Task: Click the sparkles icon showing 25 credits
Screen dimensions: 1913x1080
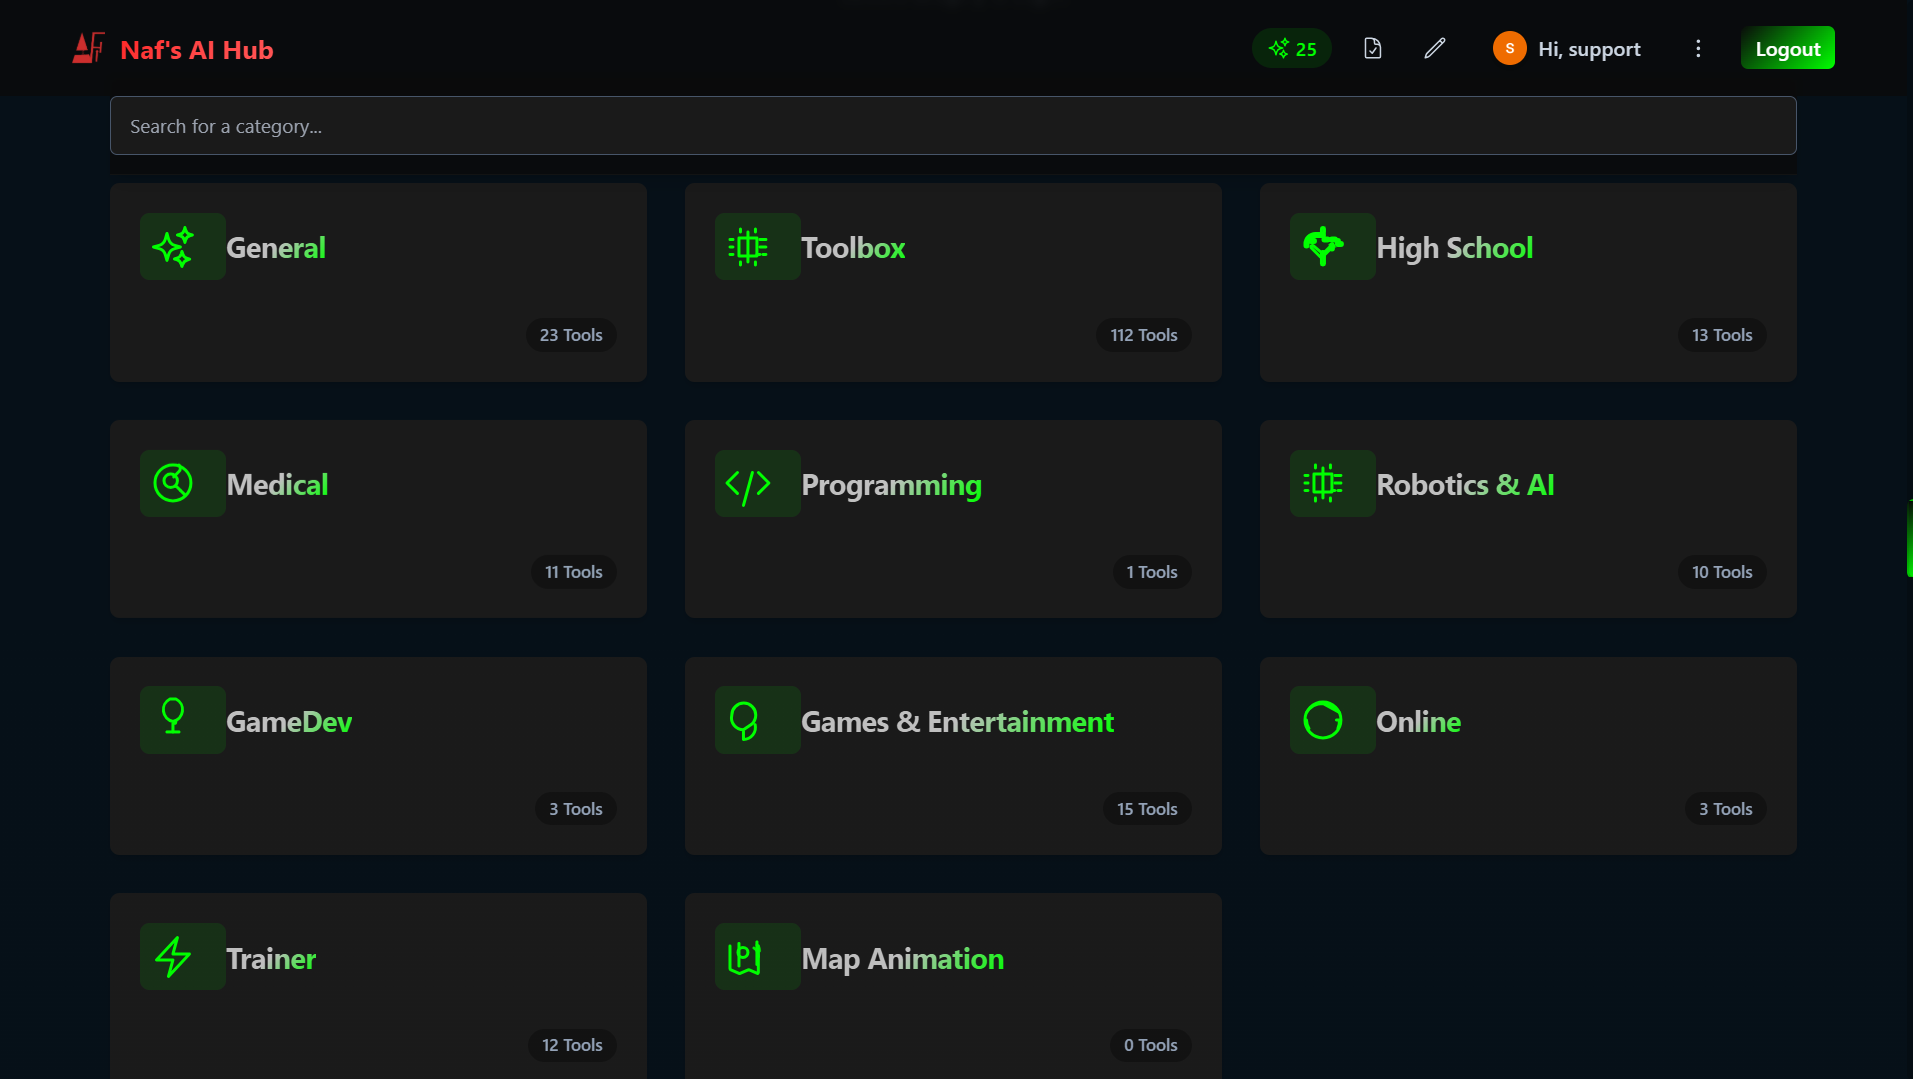Action: (1290, 47)
